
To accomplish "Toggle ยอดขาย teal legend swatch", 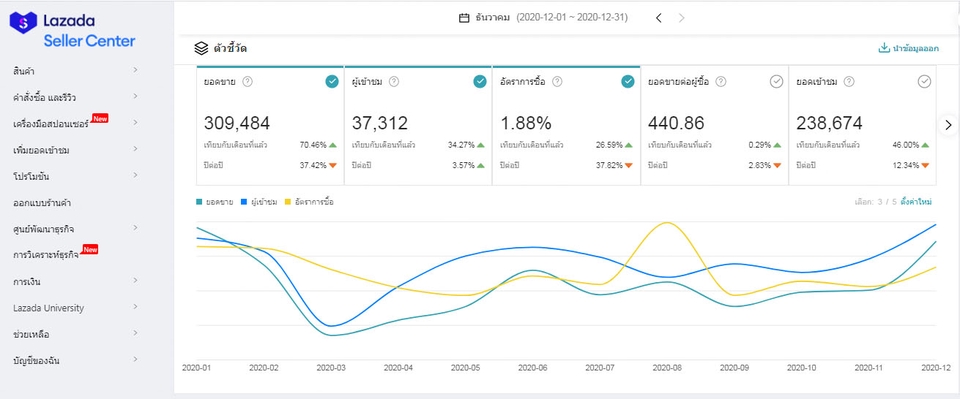I will [x=199, y=202].
